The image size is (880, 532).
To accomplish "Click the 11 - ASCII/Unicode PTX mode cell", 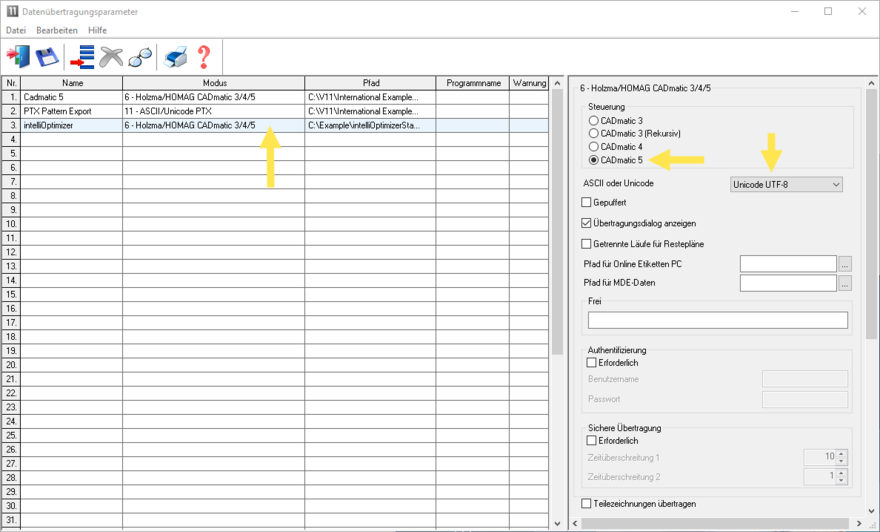I will tap(214, 111).
